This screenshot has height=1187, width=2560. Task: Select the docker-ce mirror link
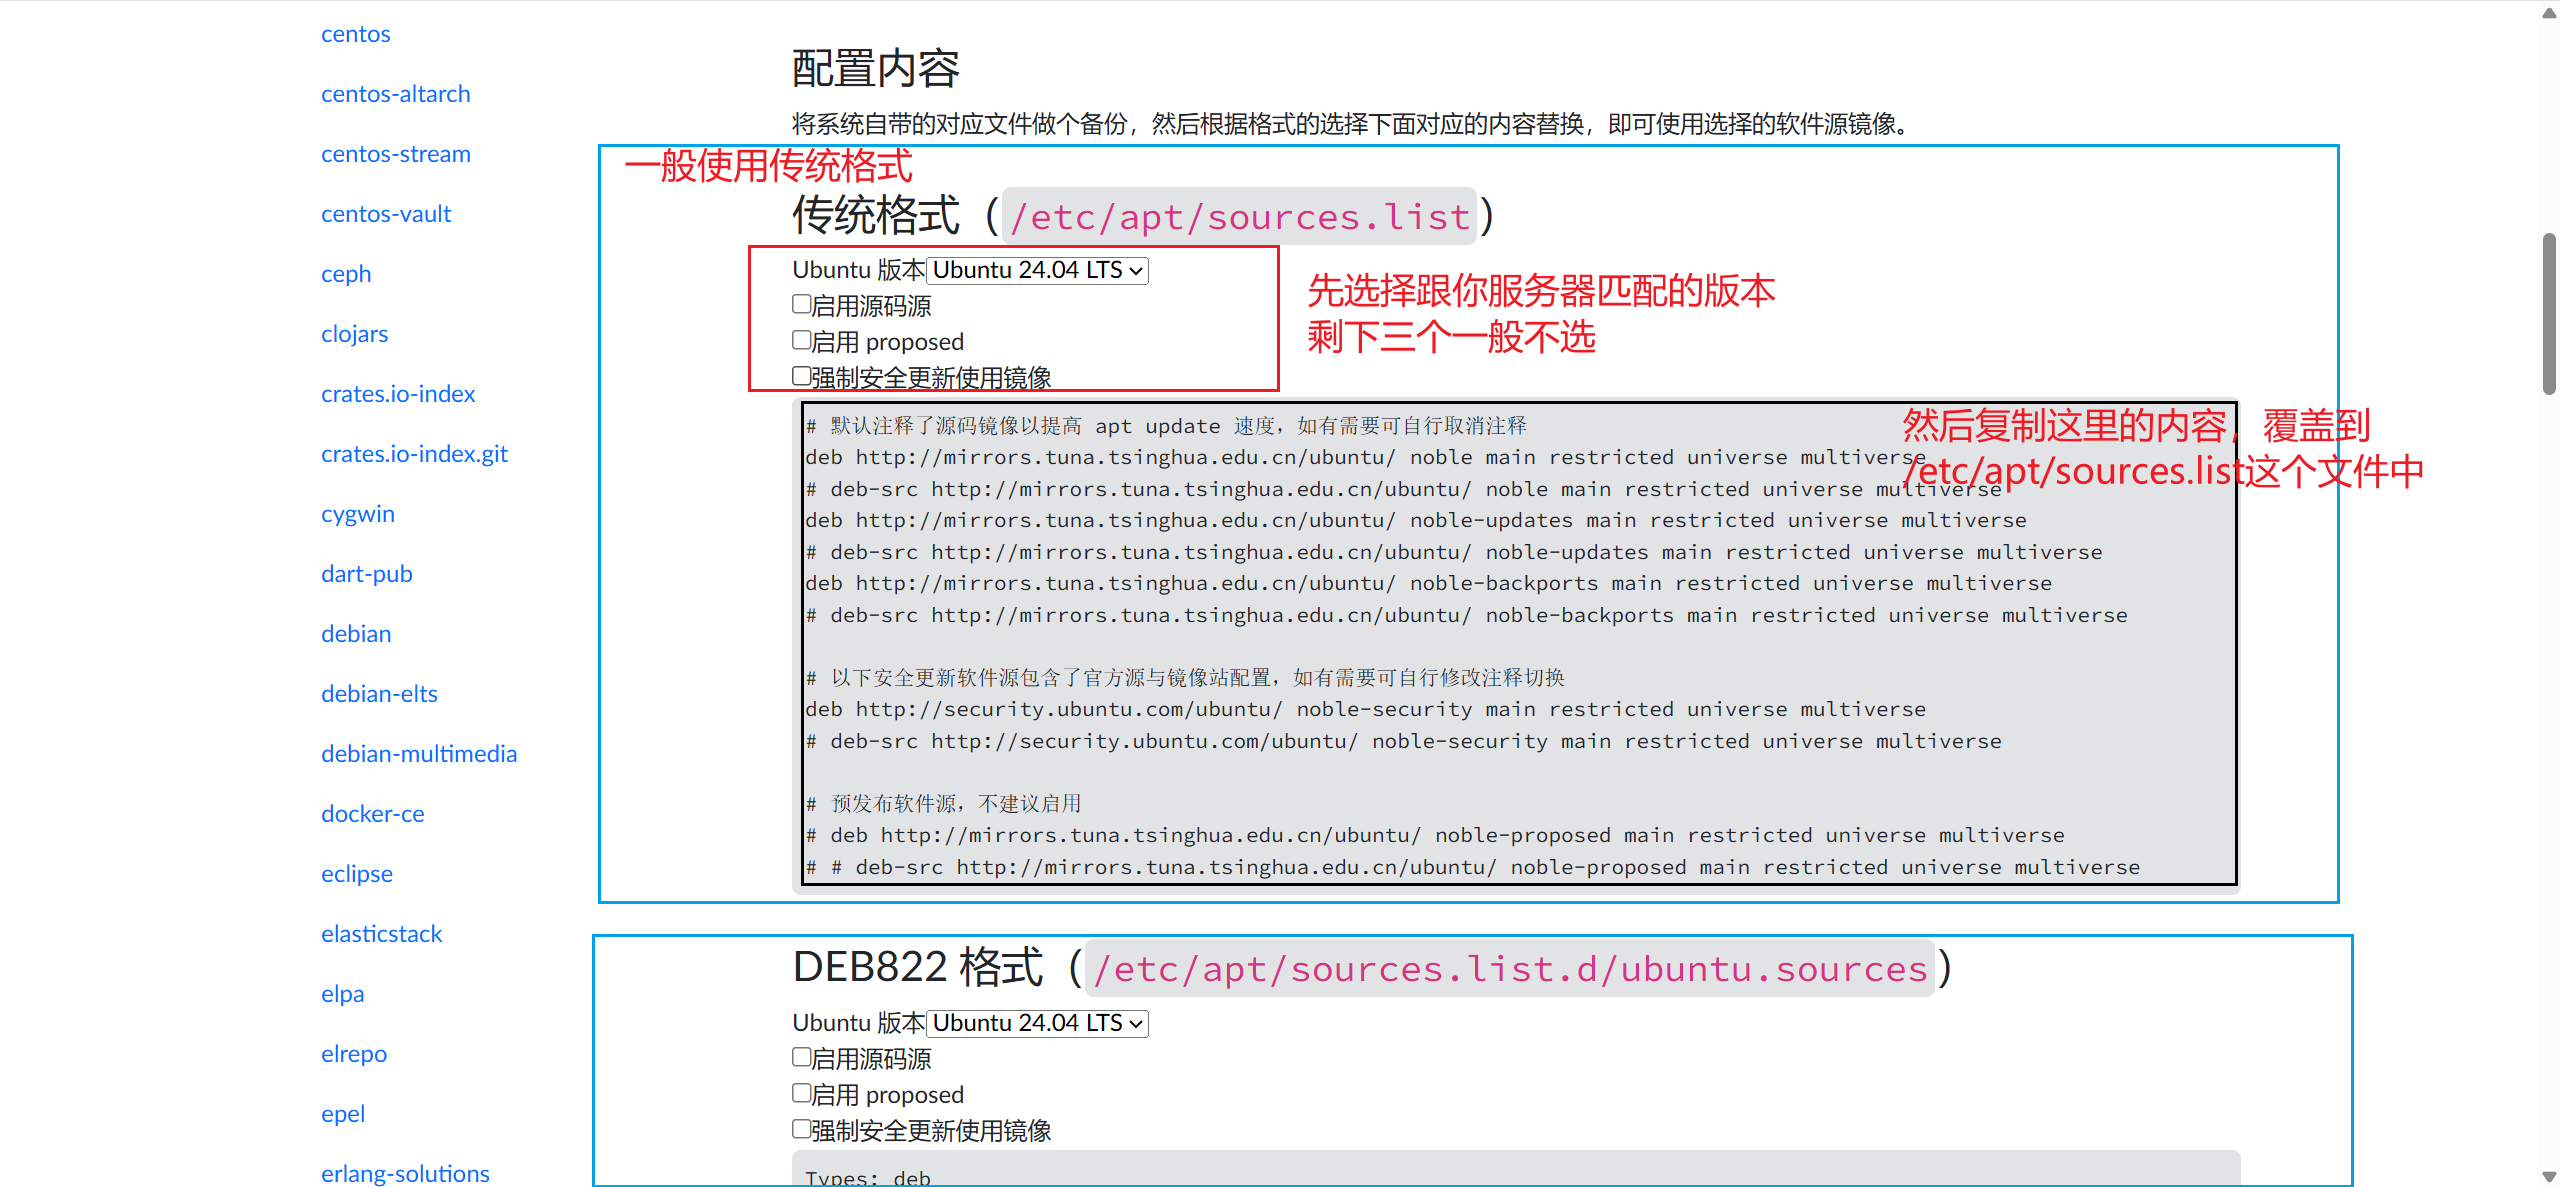coord(372,813)
